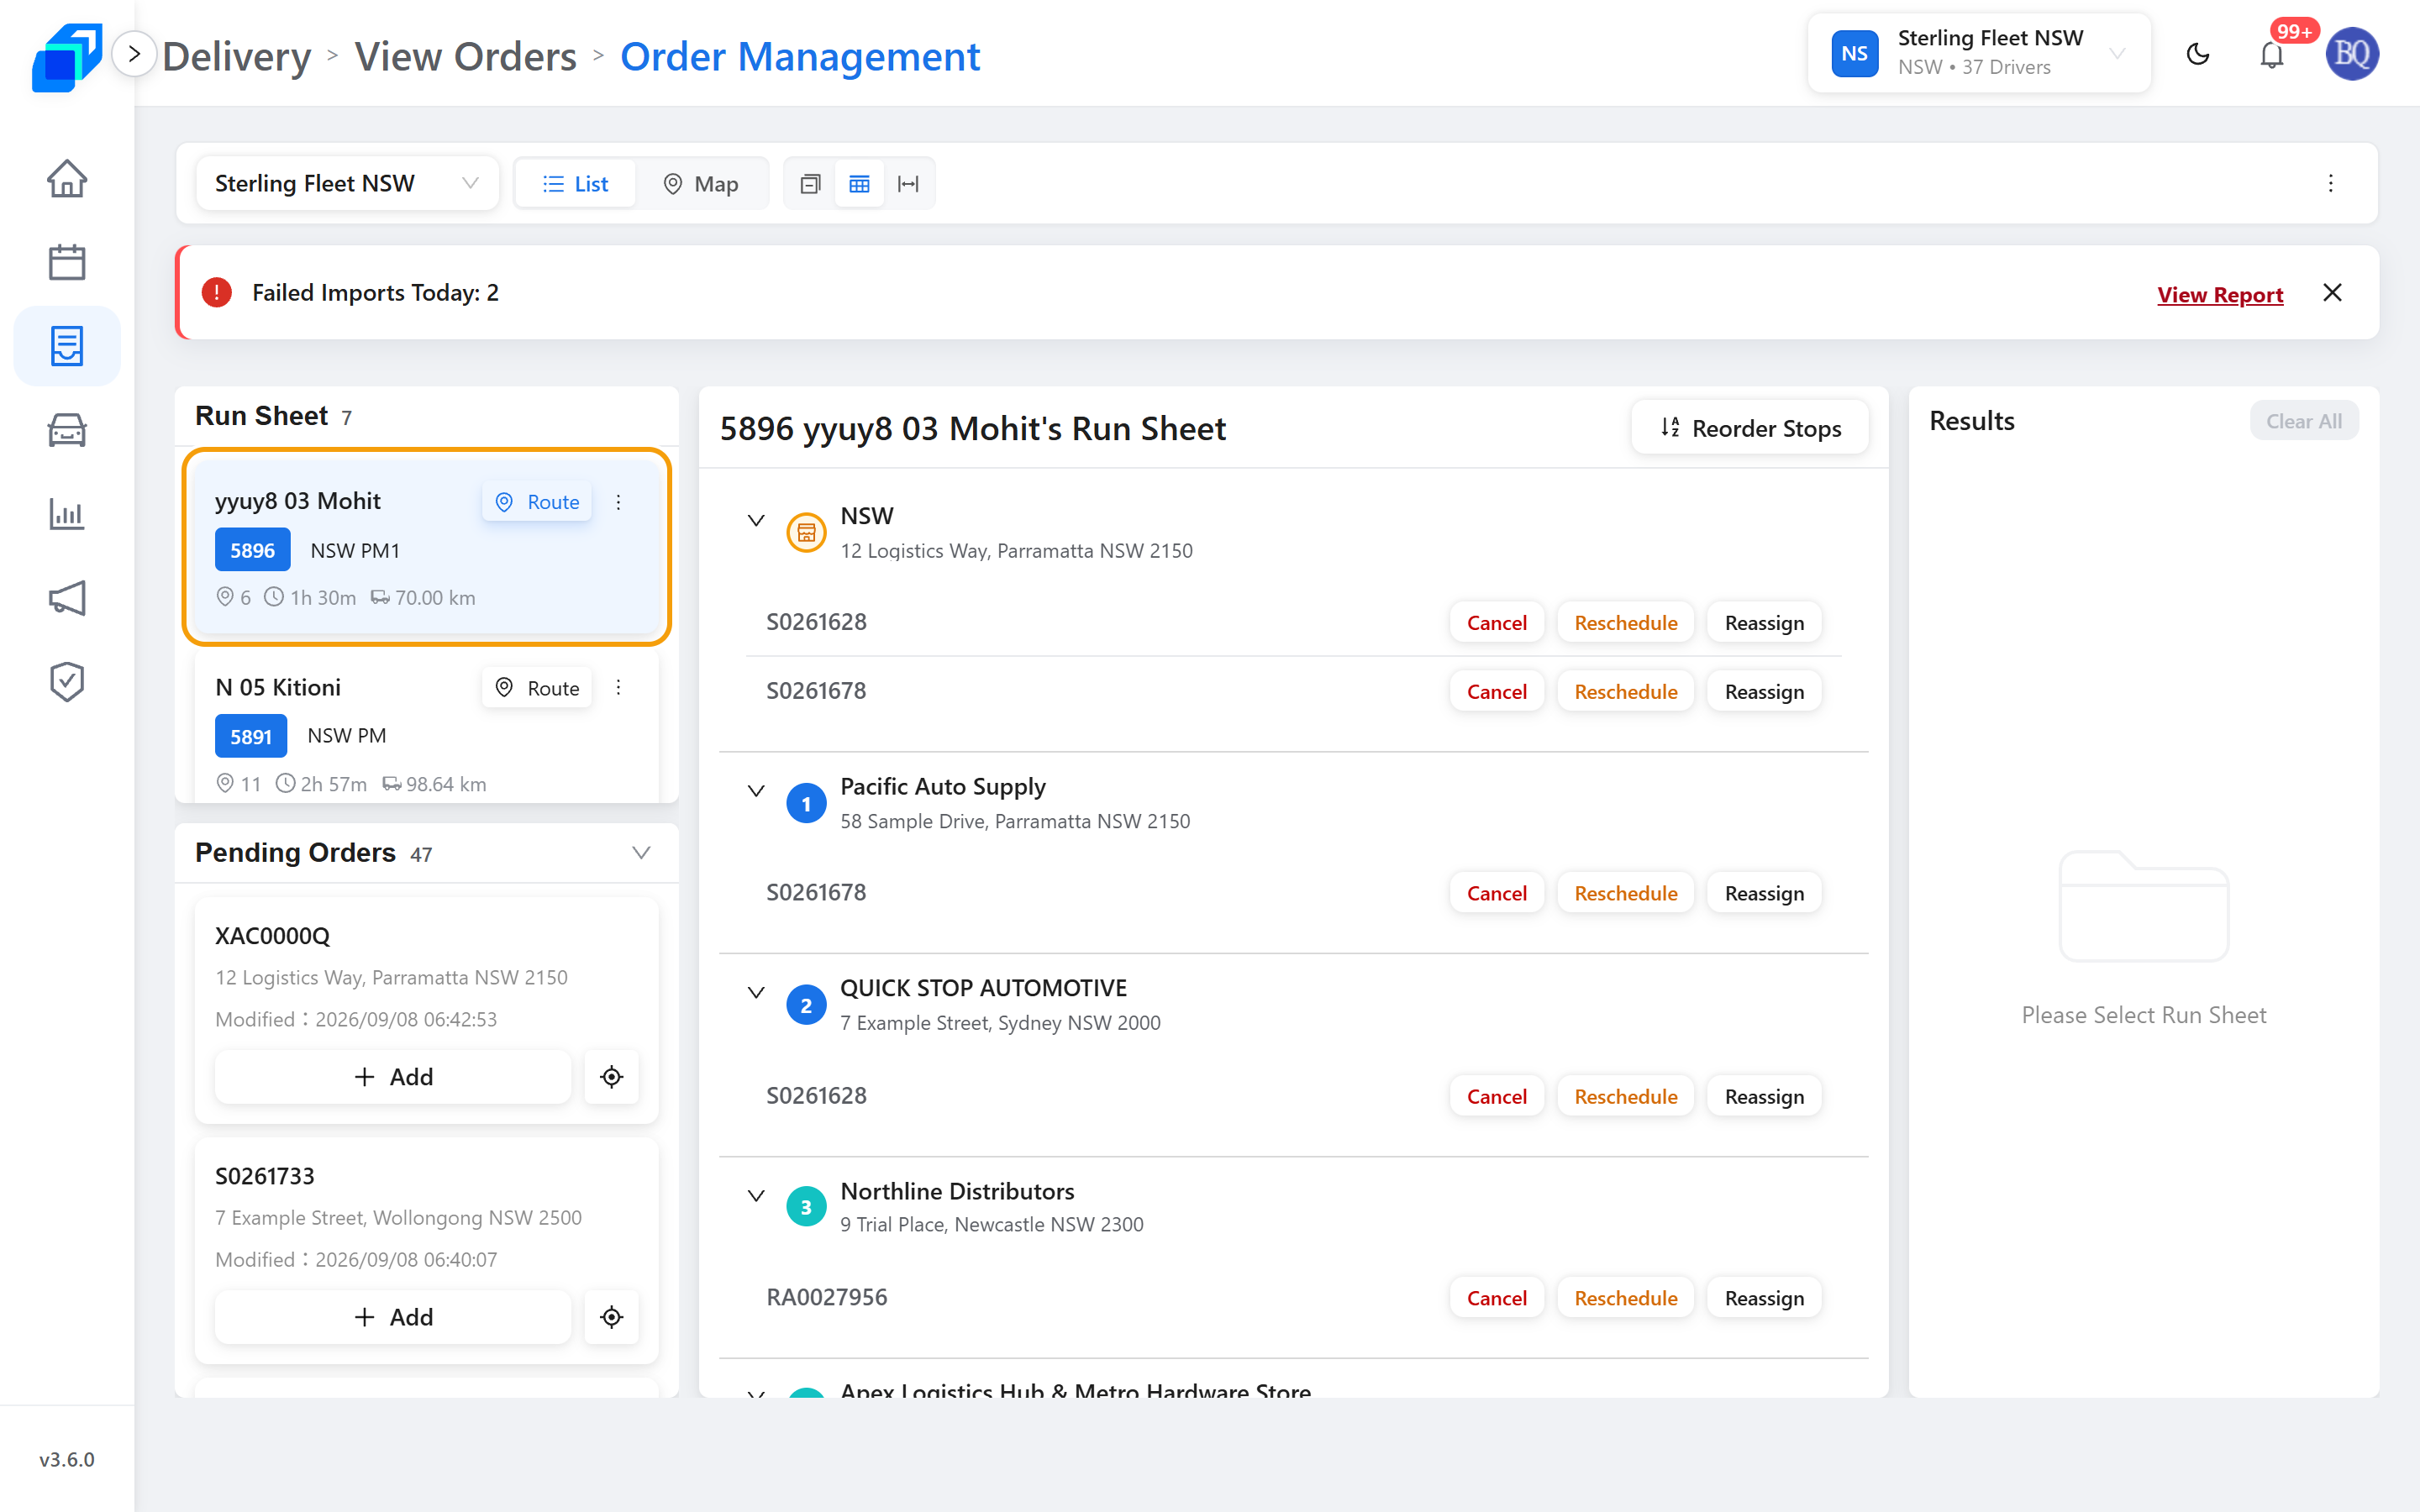
Task: Open the Sterling Fleet NSW account switcher
Action: 1979,53
